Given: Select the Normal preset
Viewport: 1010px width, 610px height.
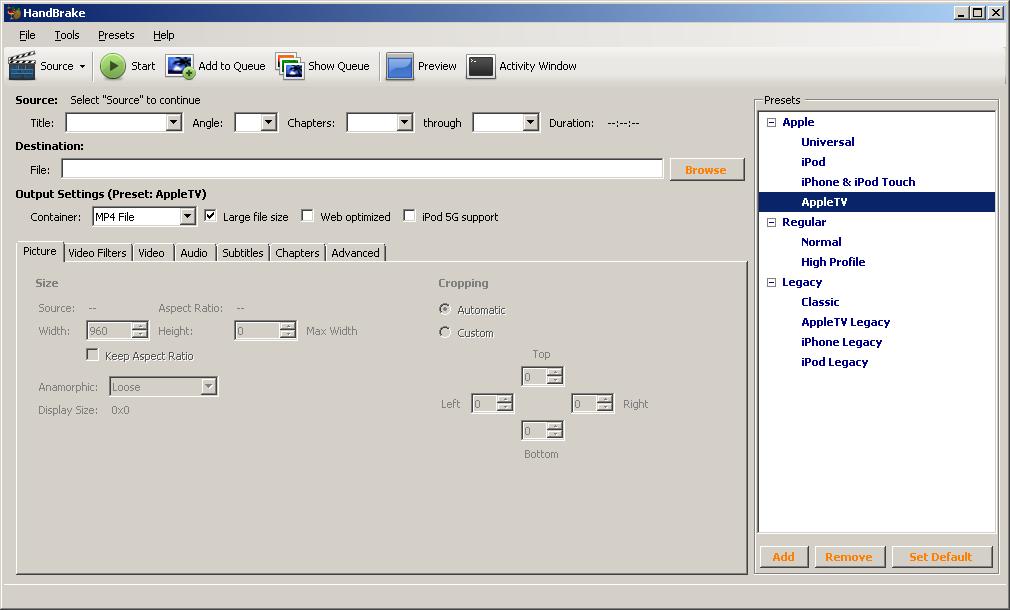Looking at the screenshot, I should [x=821, y=242].
